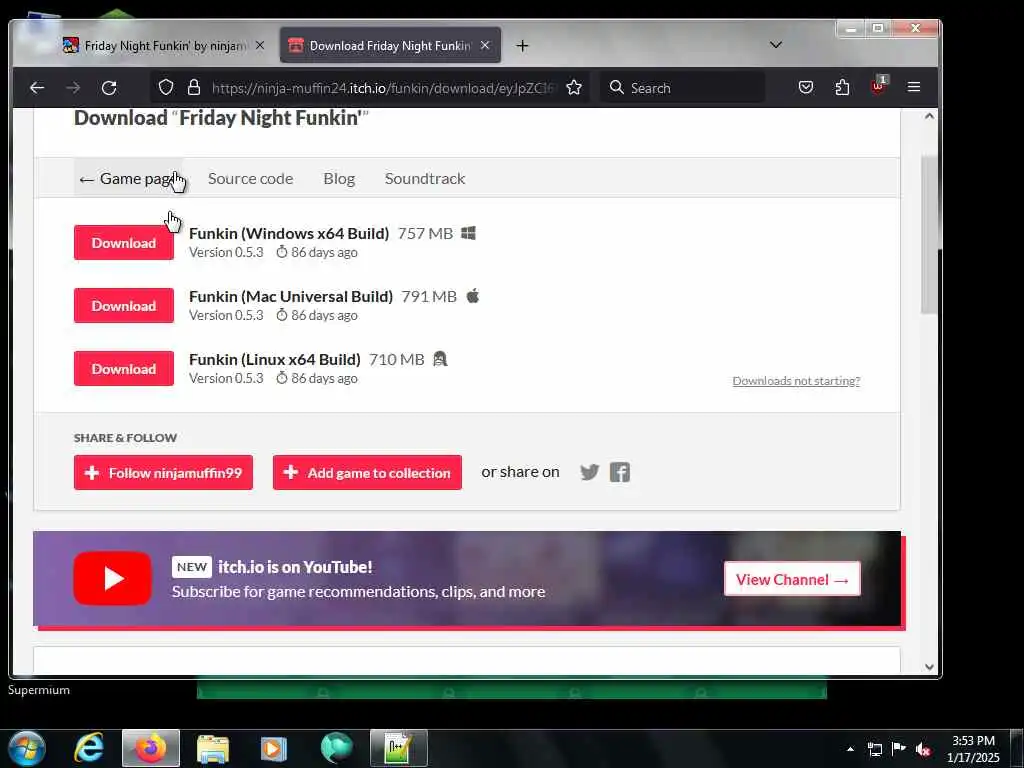Click the scrollbar down arrow

coord(929,667)
